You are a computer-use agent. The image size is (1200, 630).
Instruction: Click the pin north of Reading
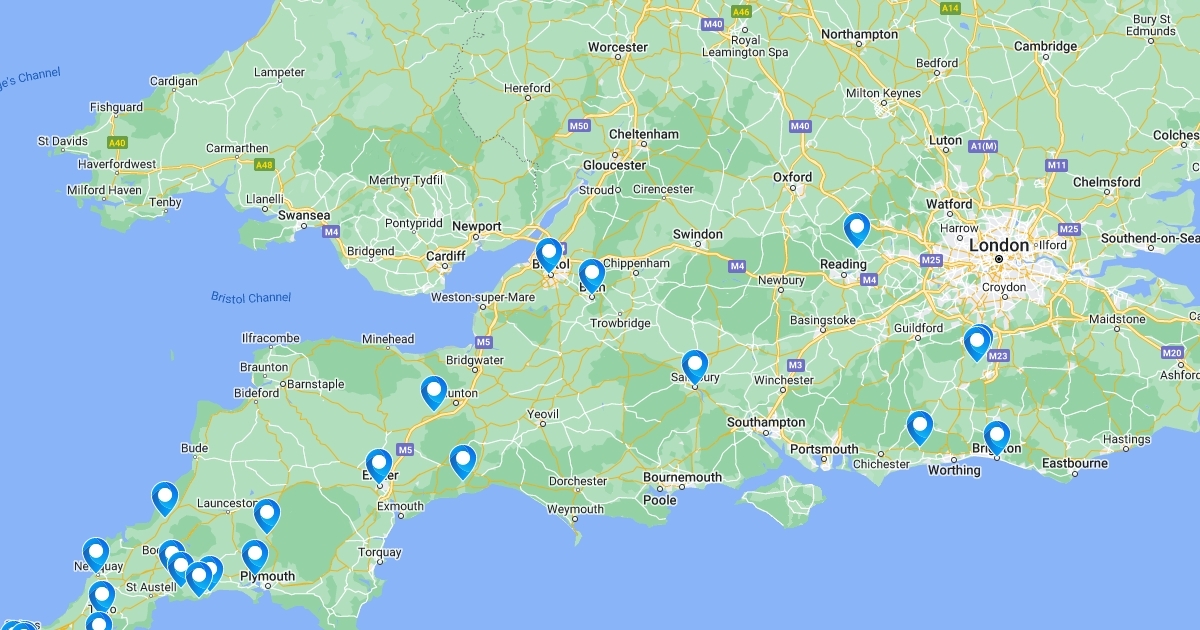point(857,230)
